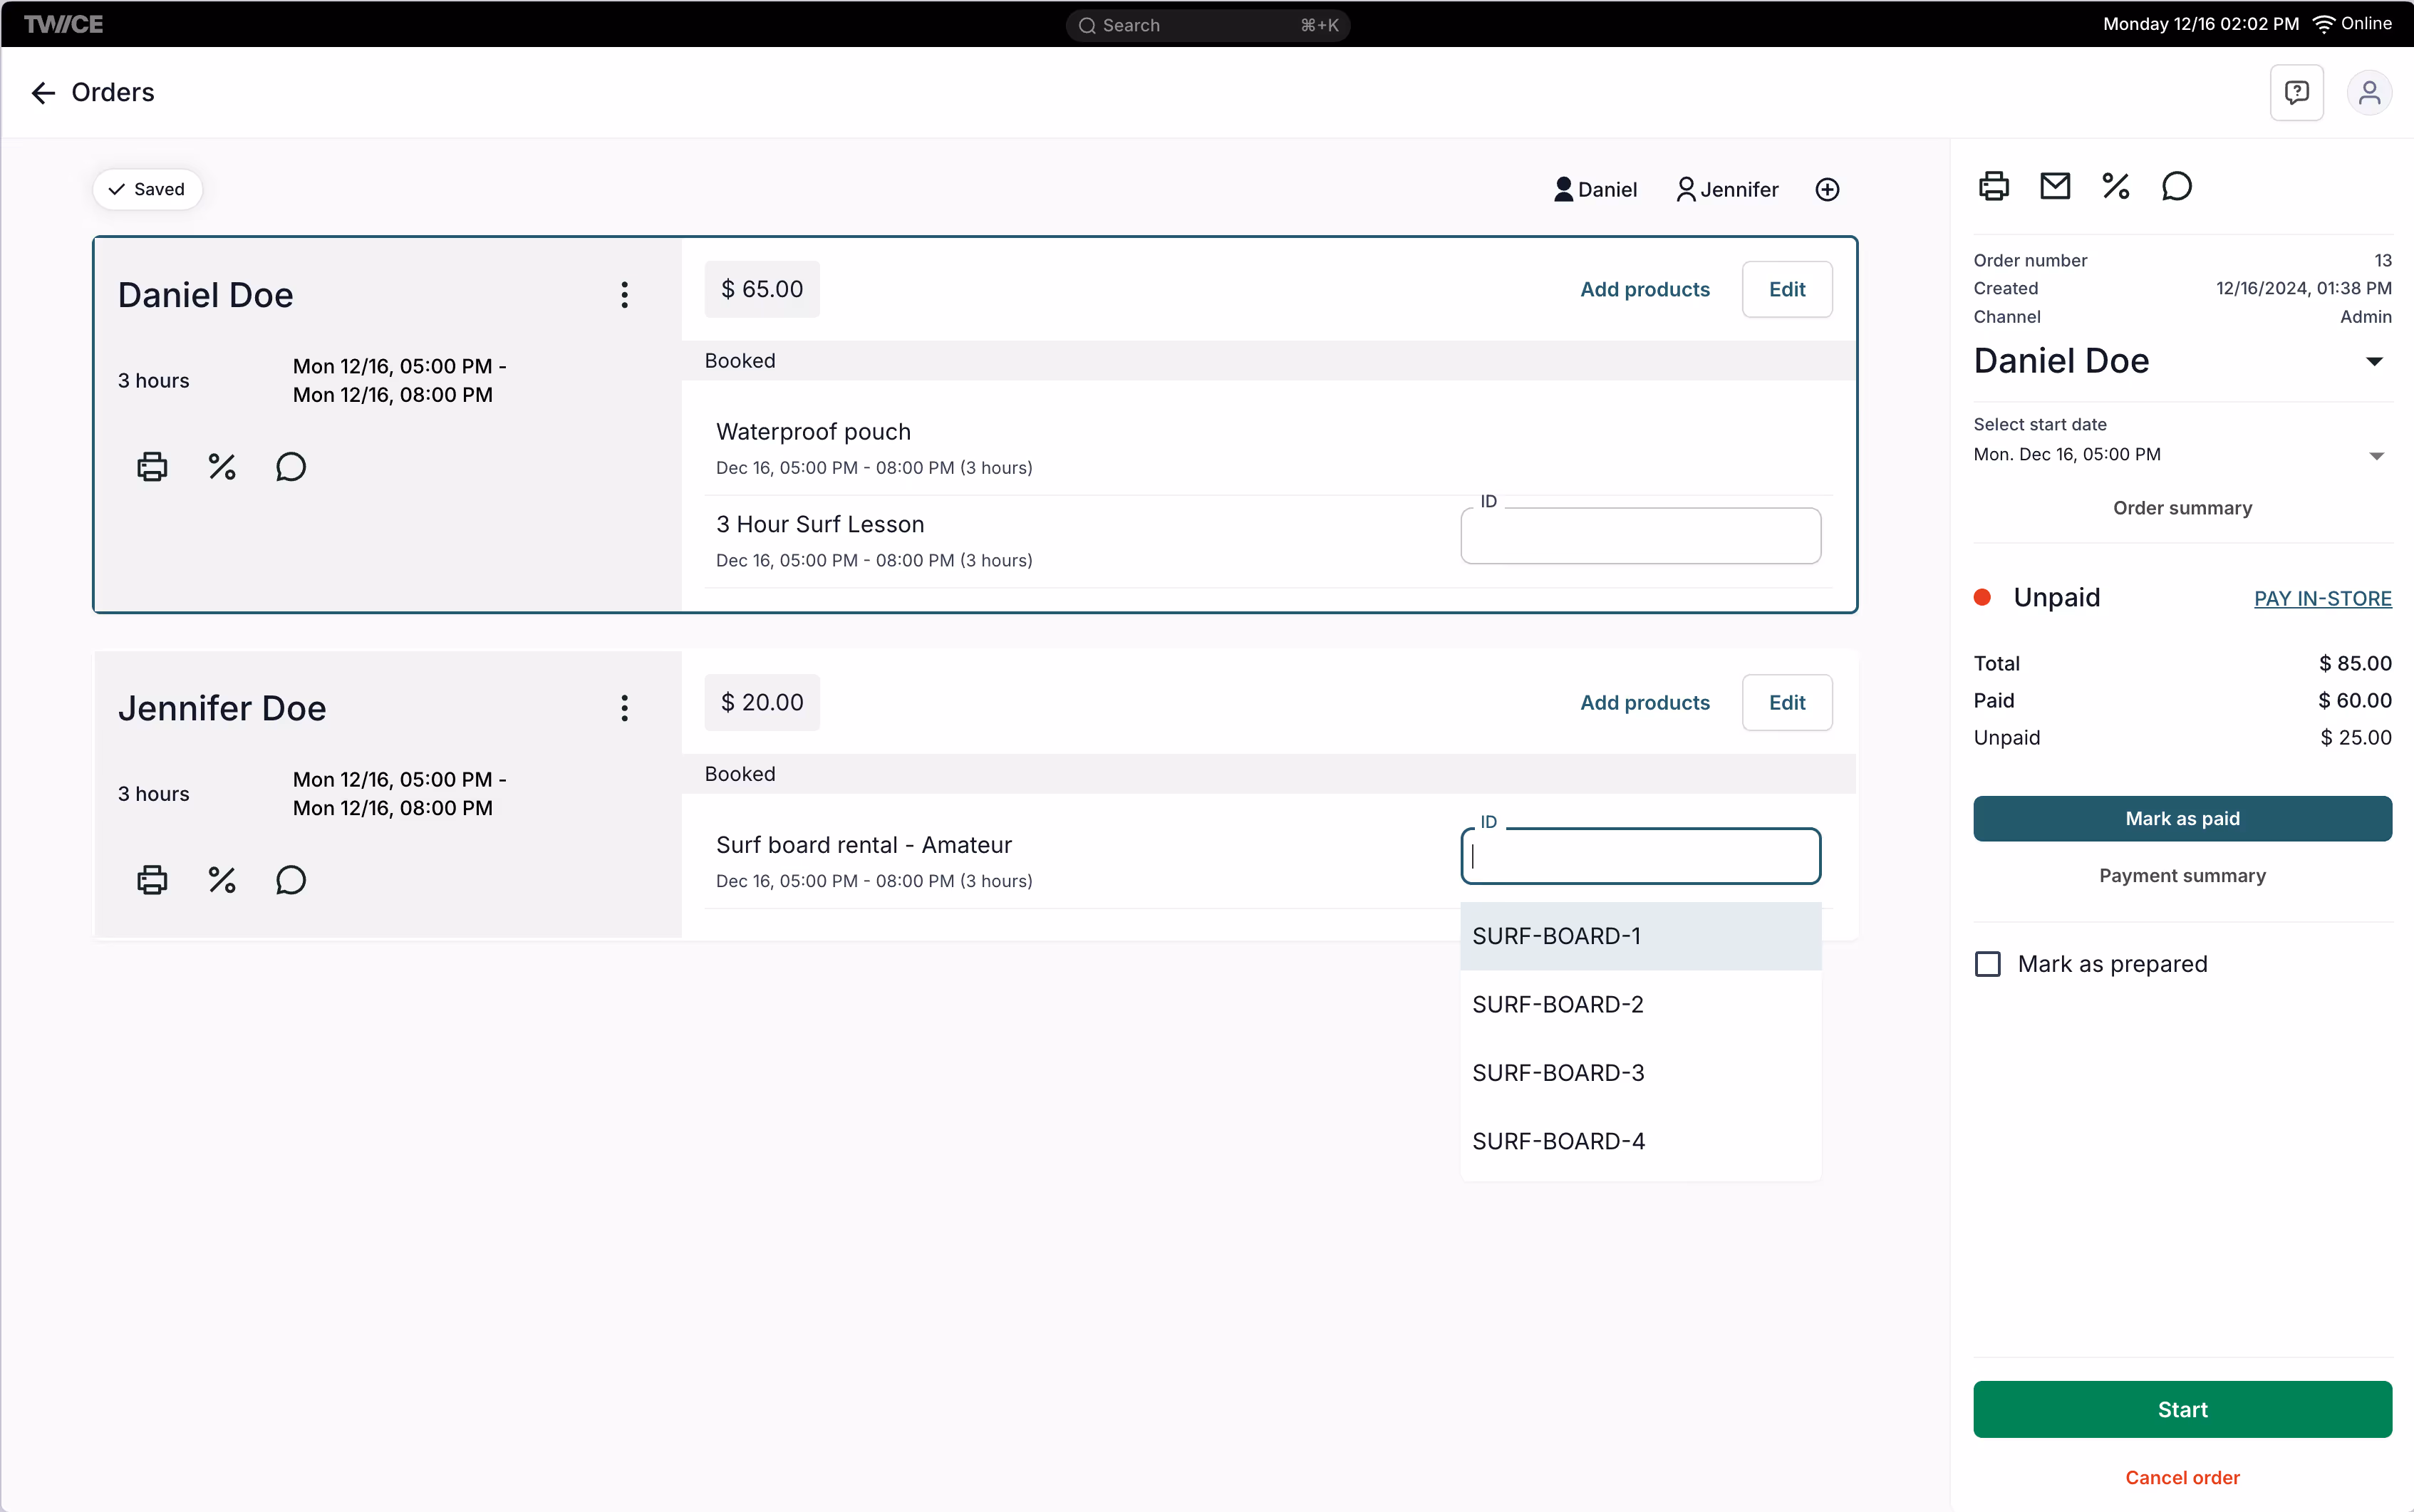Viewport: 2414px width, 1512px height.
Task: Click add participant plus icon
Action: click(x=1826, y=190)
